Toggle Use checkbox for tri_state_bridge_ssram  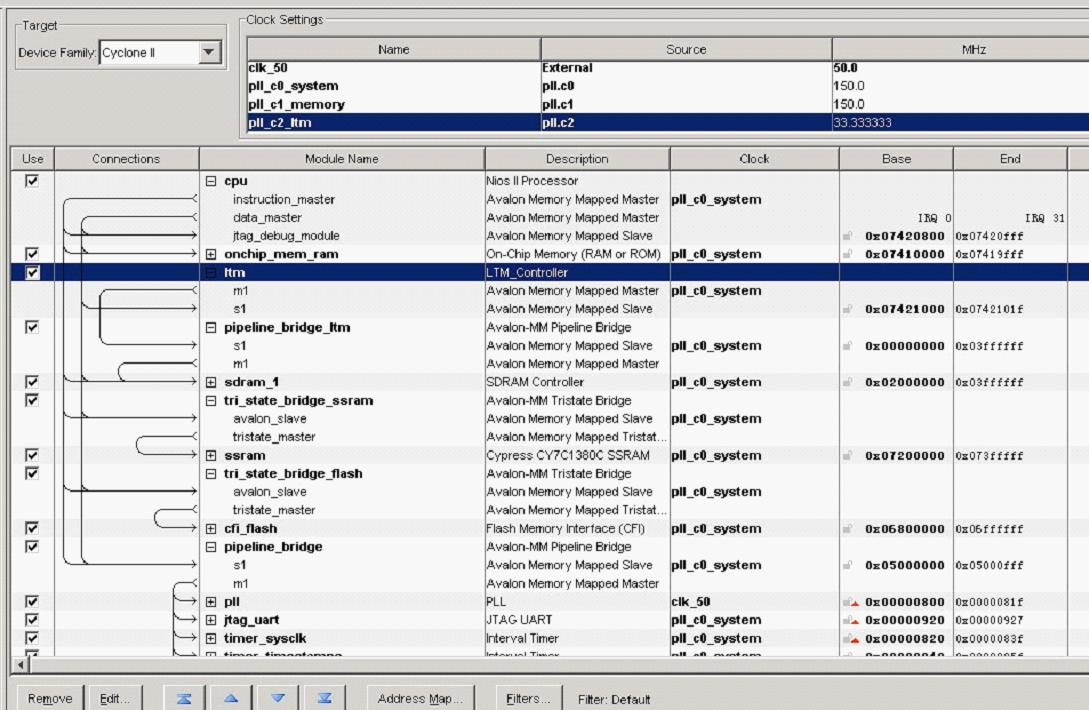[32, 400]
